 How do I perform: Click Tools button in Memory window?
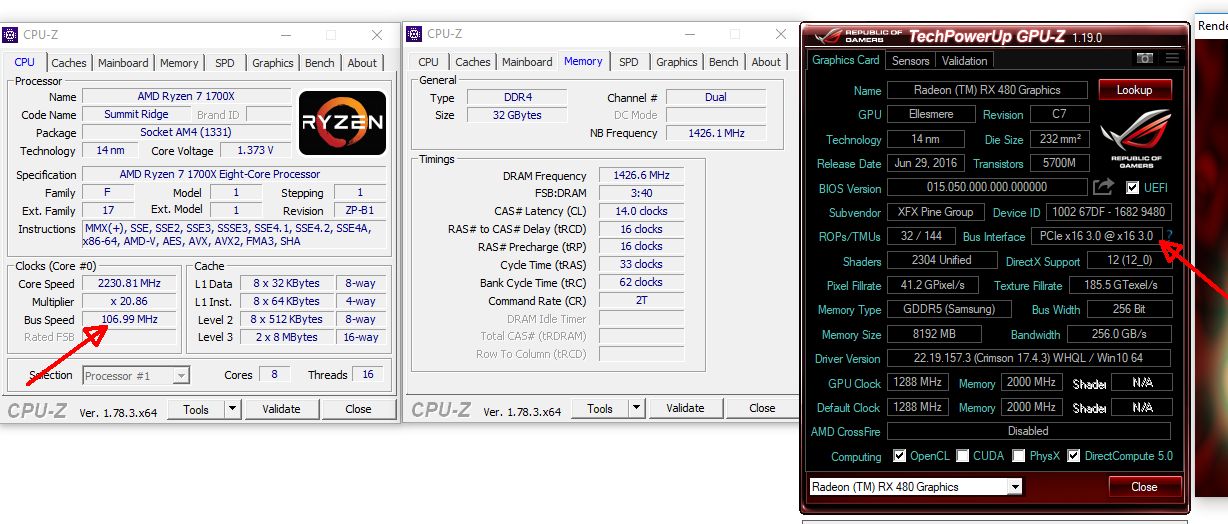click(x=600, y=408)
